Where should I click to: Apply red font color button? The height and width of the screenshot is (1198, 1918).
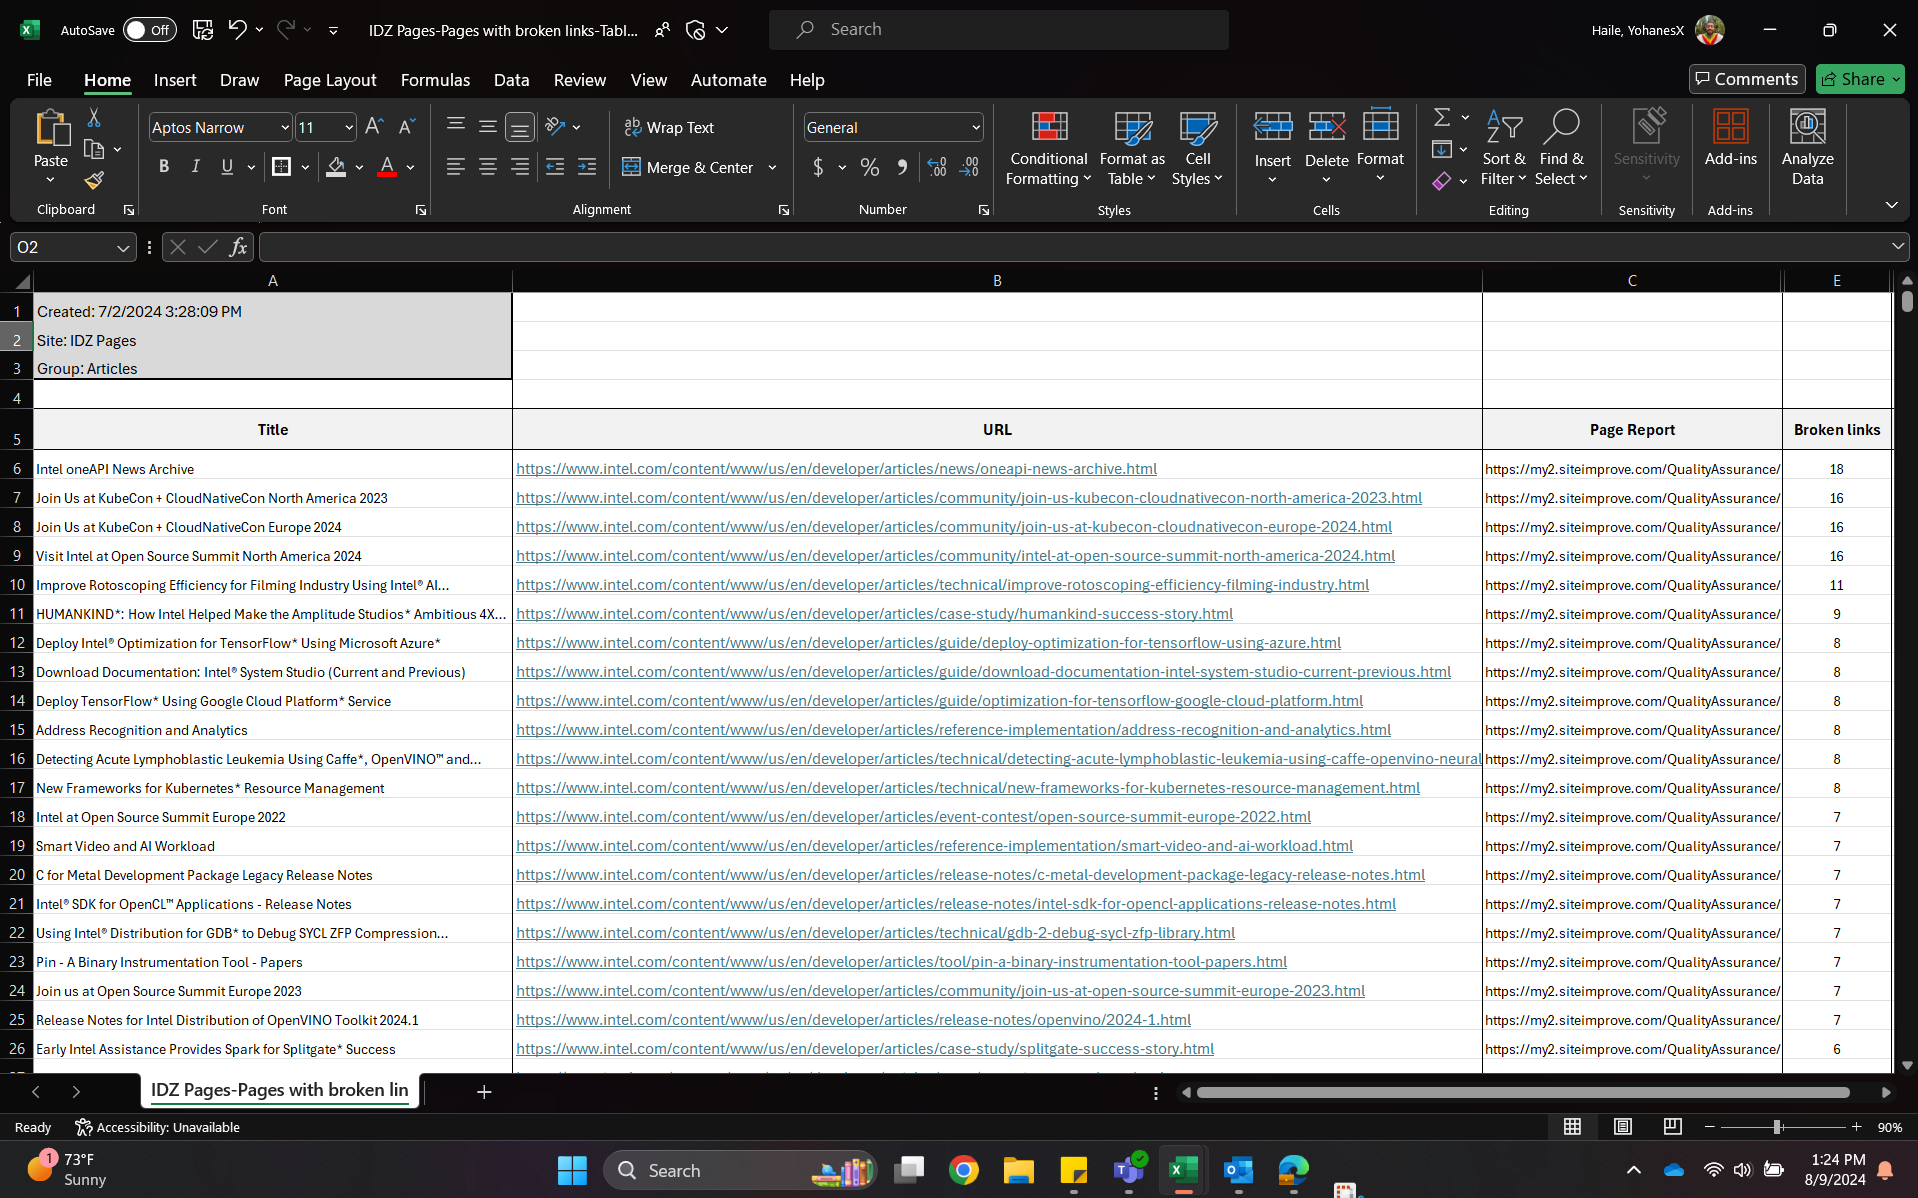(387, 167)
